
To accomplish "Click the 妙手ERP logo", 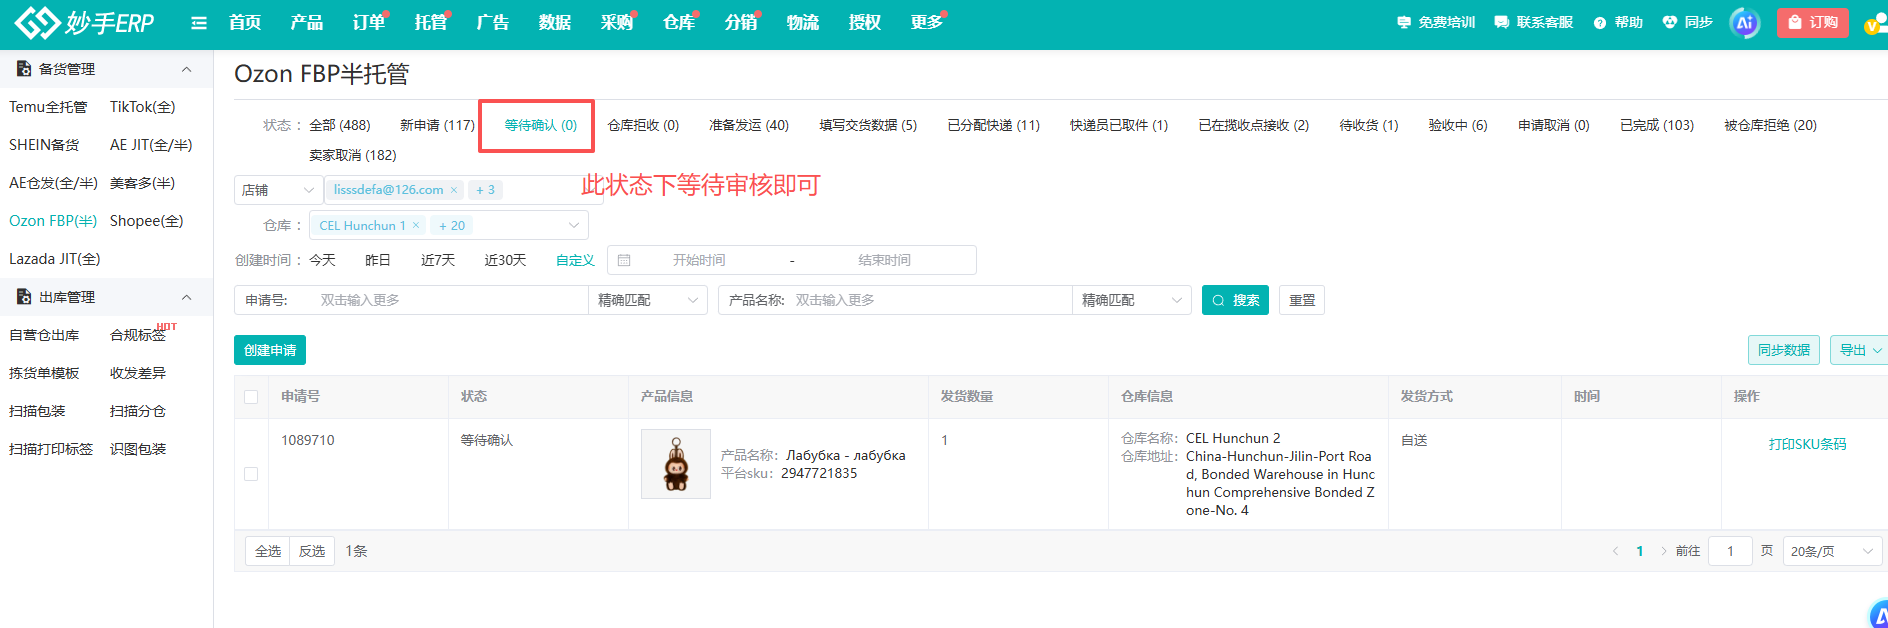I will [85, 22].
